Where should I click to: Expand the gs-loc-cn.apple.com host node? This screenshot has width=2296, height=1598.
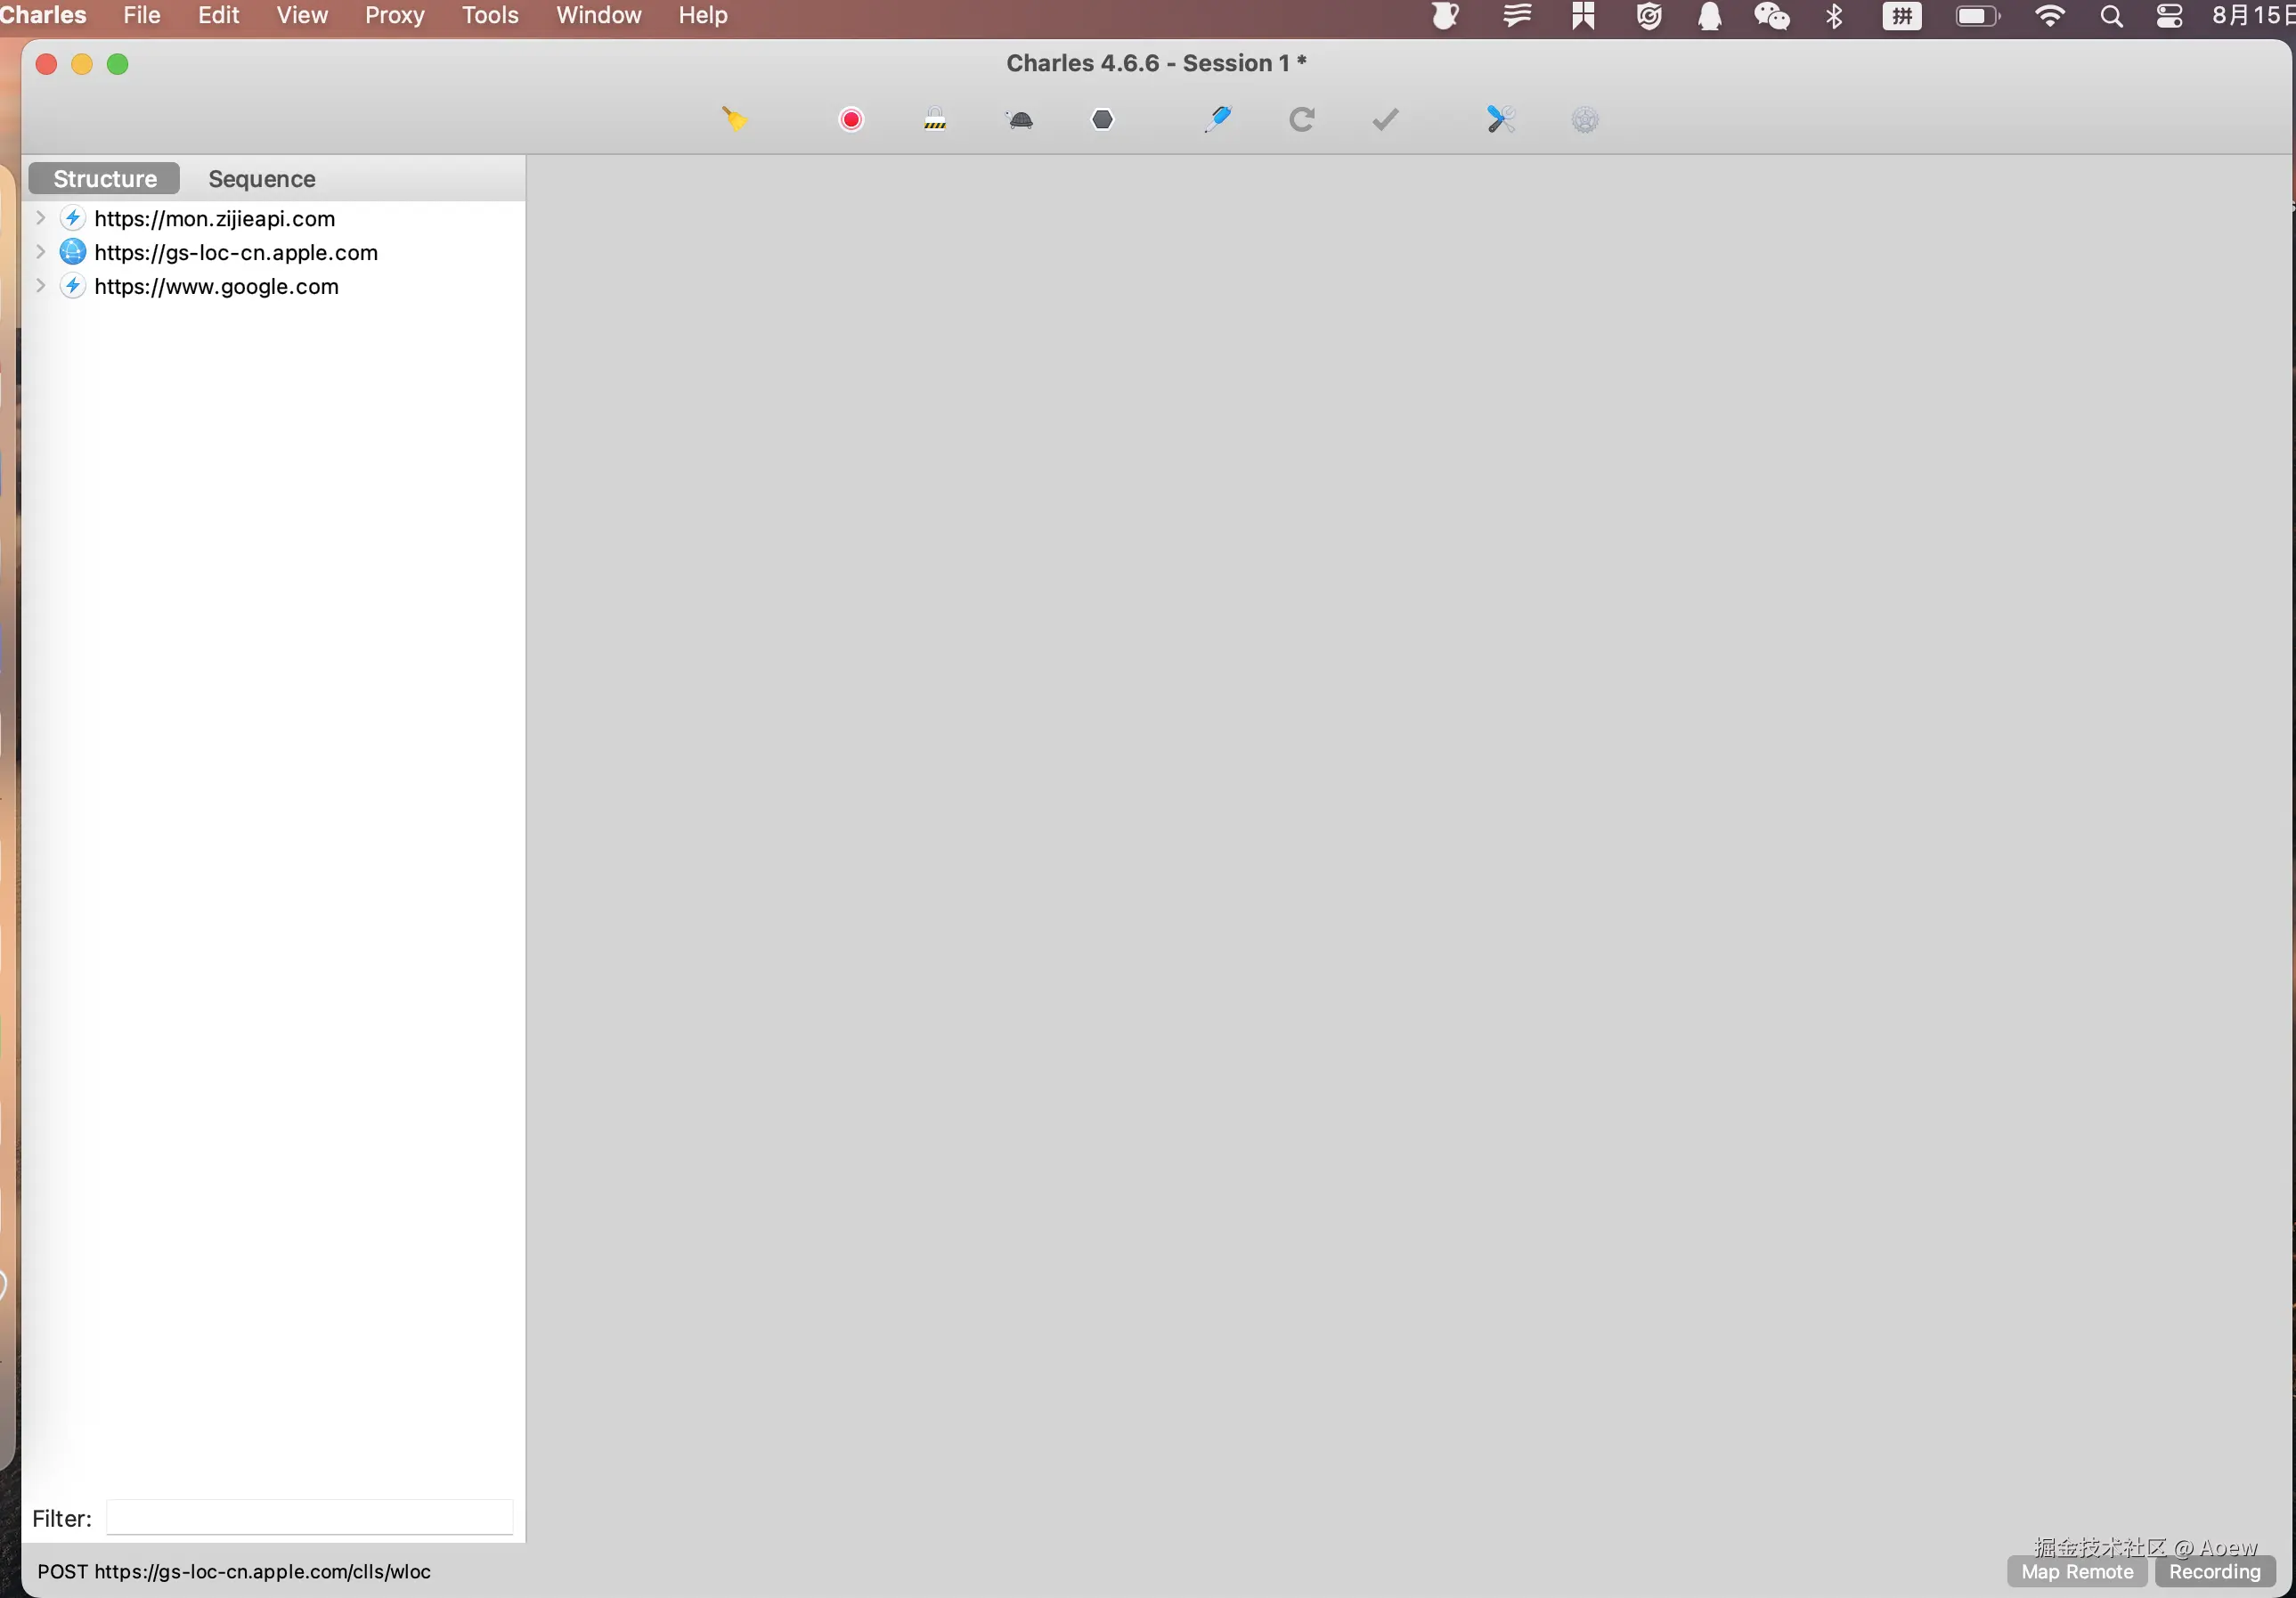click(40, 252)
